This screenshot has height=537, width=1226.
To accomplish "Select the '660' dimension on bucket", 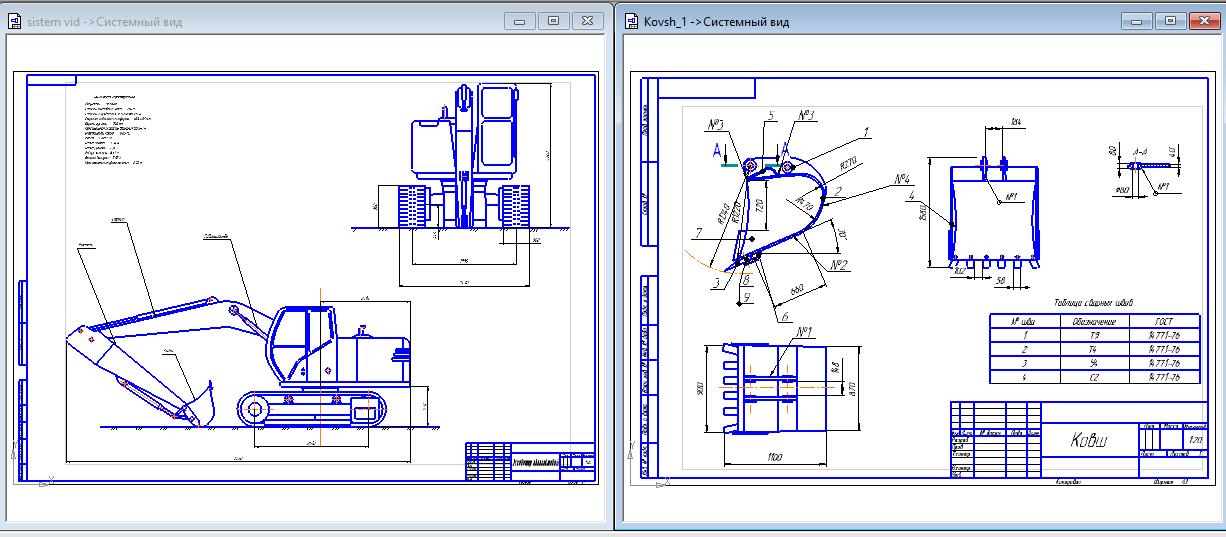I will coord(797,288).
